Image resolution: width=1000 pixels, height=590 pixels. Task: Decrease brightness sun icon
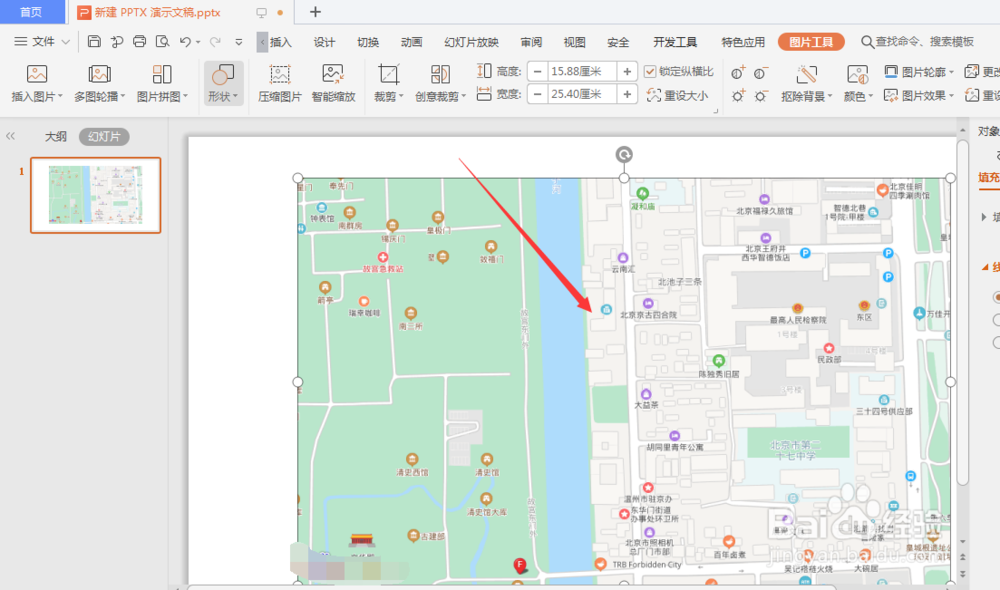761,96
